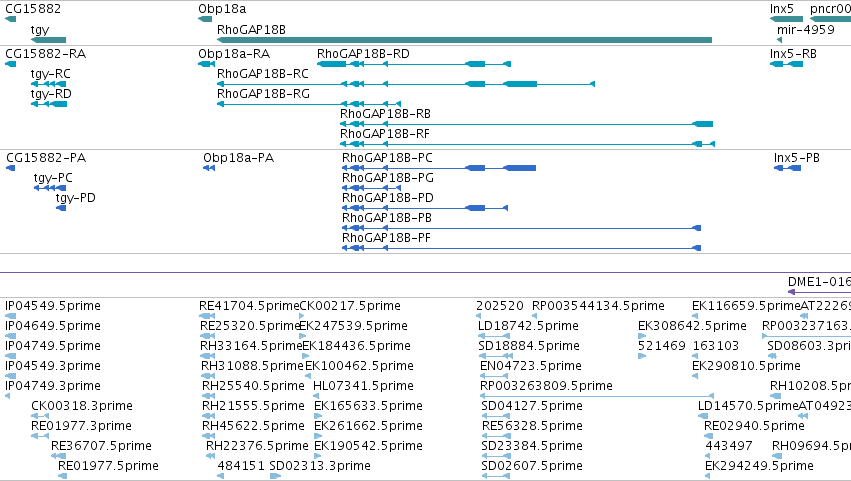Select the RE02940.5prime EST label

click(x=754, y=426)
